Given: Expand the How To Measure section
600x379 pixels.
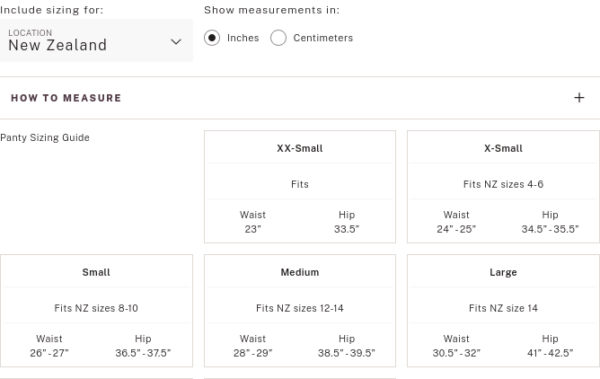Looking at the screenshot, I should 300,98.
